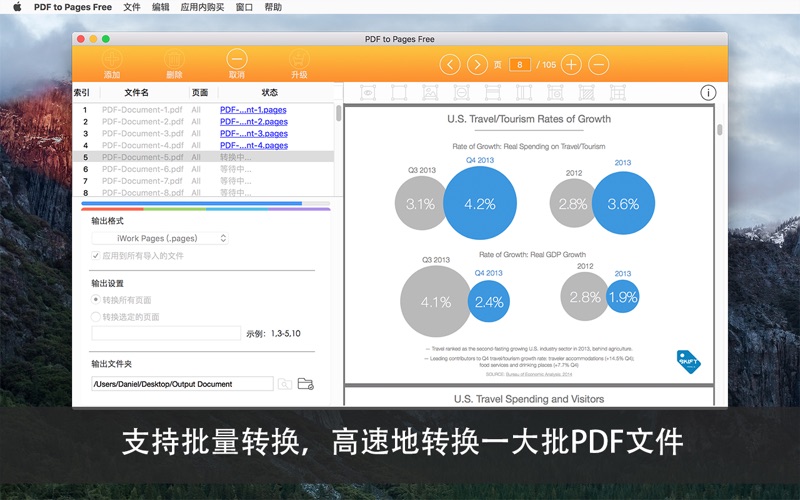Select the PDF-Document-8.pdf row
Screen dimensions: 800x500
(x=204, y=192)
